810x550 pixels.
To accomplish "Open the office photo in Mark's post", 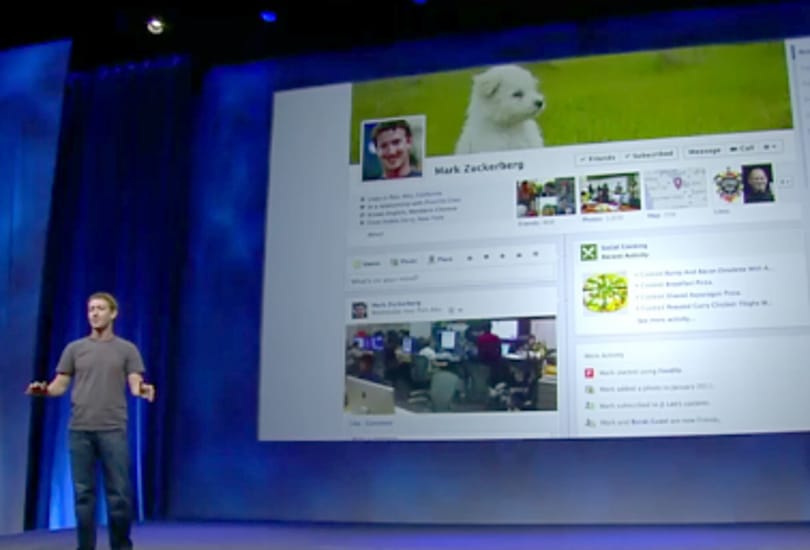I will click(x=451, y=367).
